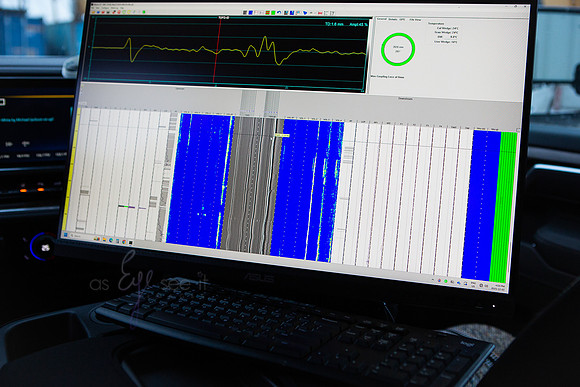This screenshot has width=580, height=387.
Task: Click the small red bar toolbar icon
Action: point(320,13)
